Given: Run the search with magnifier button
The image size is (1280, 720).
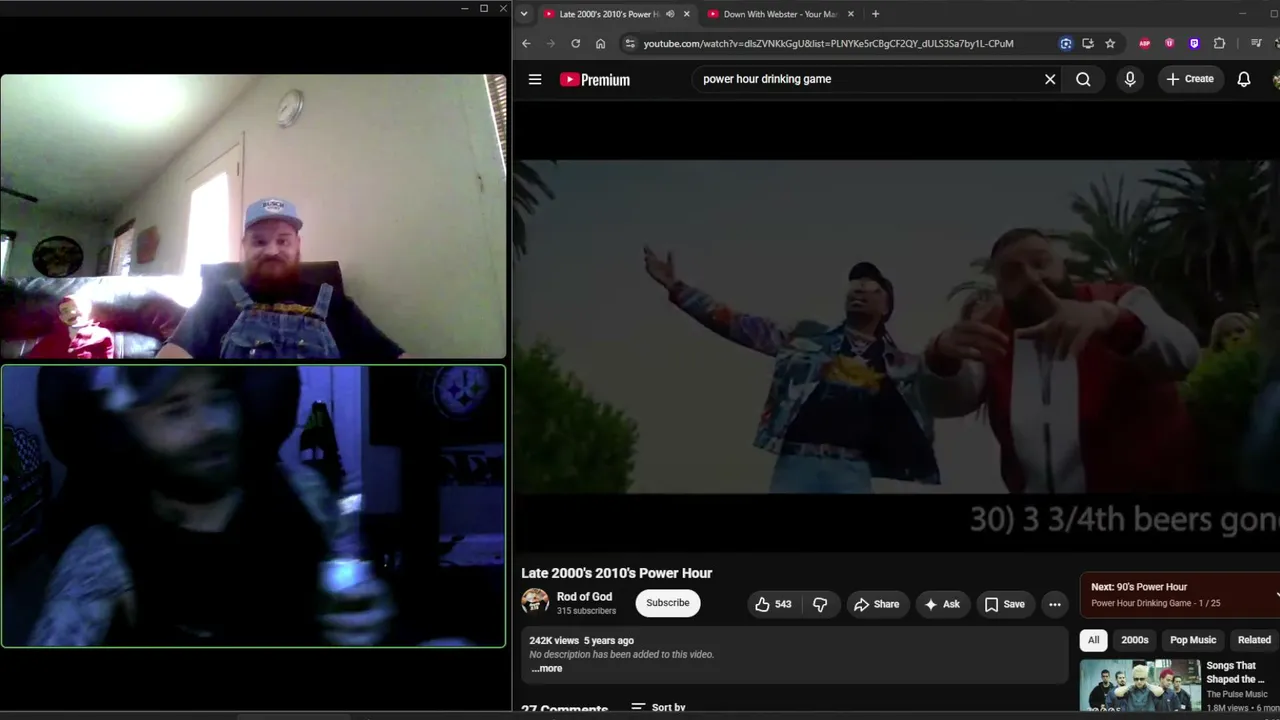Looking at the screenshot, I should (1083, 79).
